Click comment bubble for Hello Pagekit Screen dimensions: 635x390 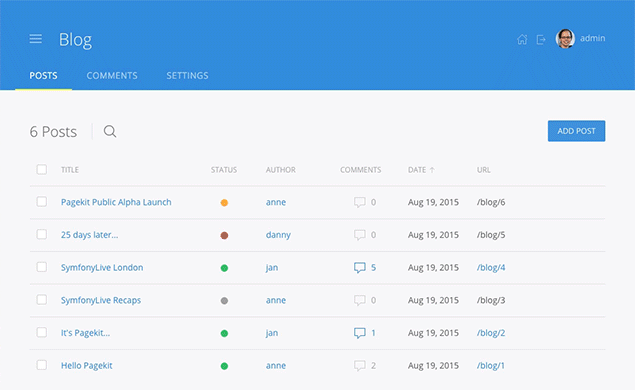point(360,366)
